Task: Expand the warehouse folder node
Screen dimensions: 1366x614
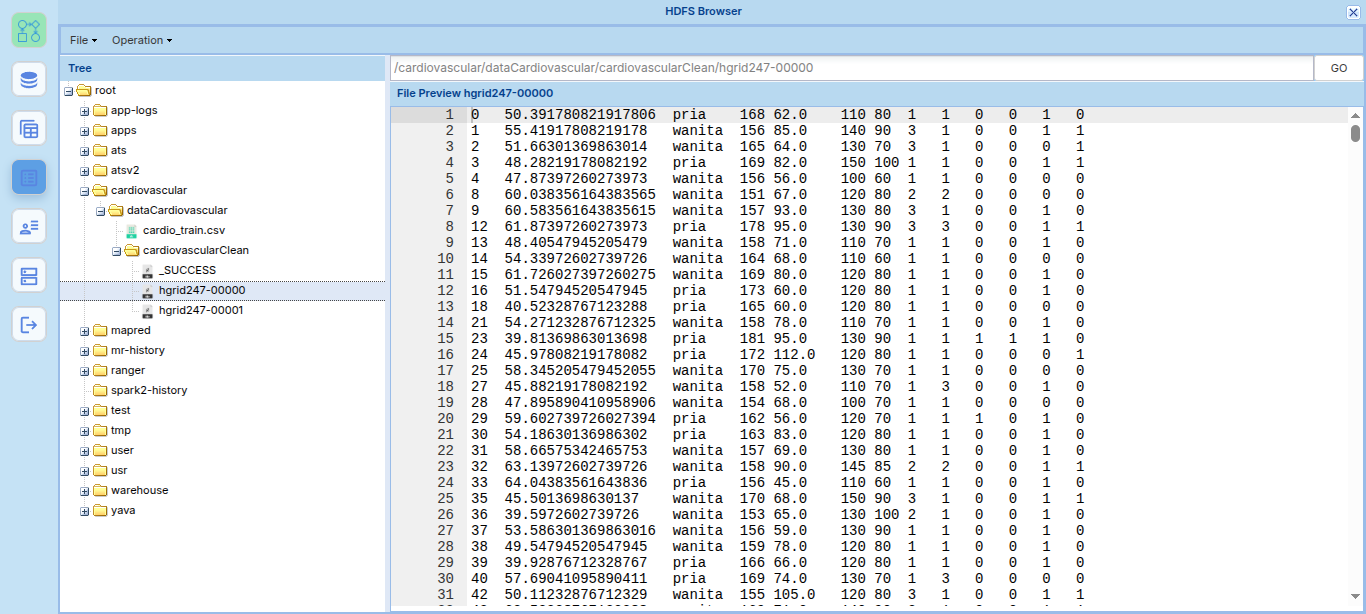Action: (85, 491)
